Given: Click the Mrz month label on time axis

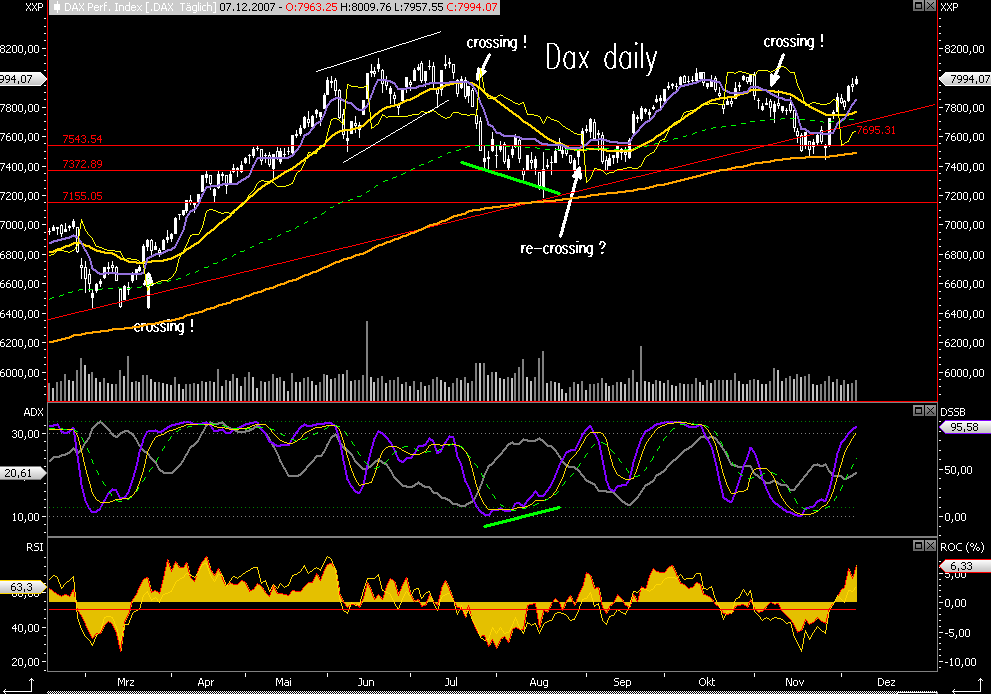Looking at the screenshot, I should click(x=126, y=682).
